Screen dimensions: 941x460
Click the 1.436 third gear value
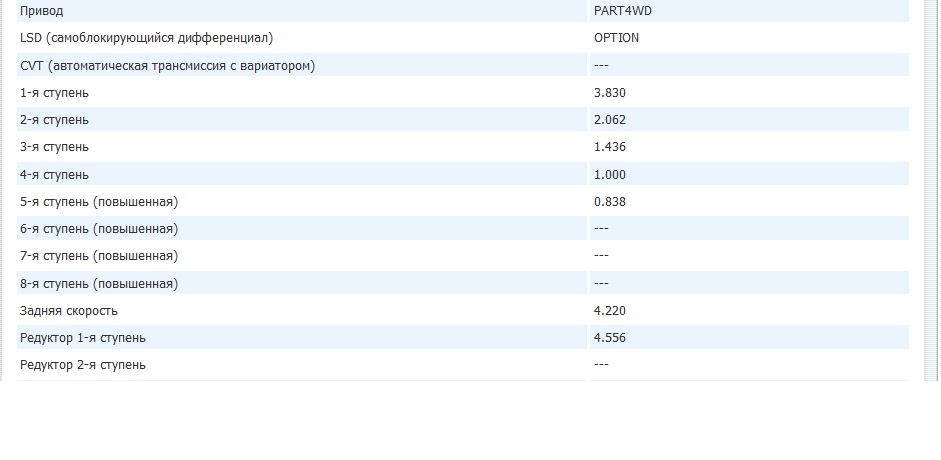[x=609, y=147]
